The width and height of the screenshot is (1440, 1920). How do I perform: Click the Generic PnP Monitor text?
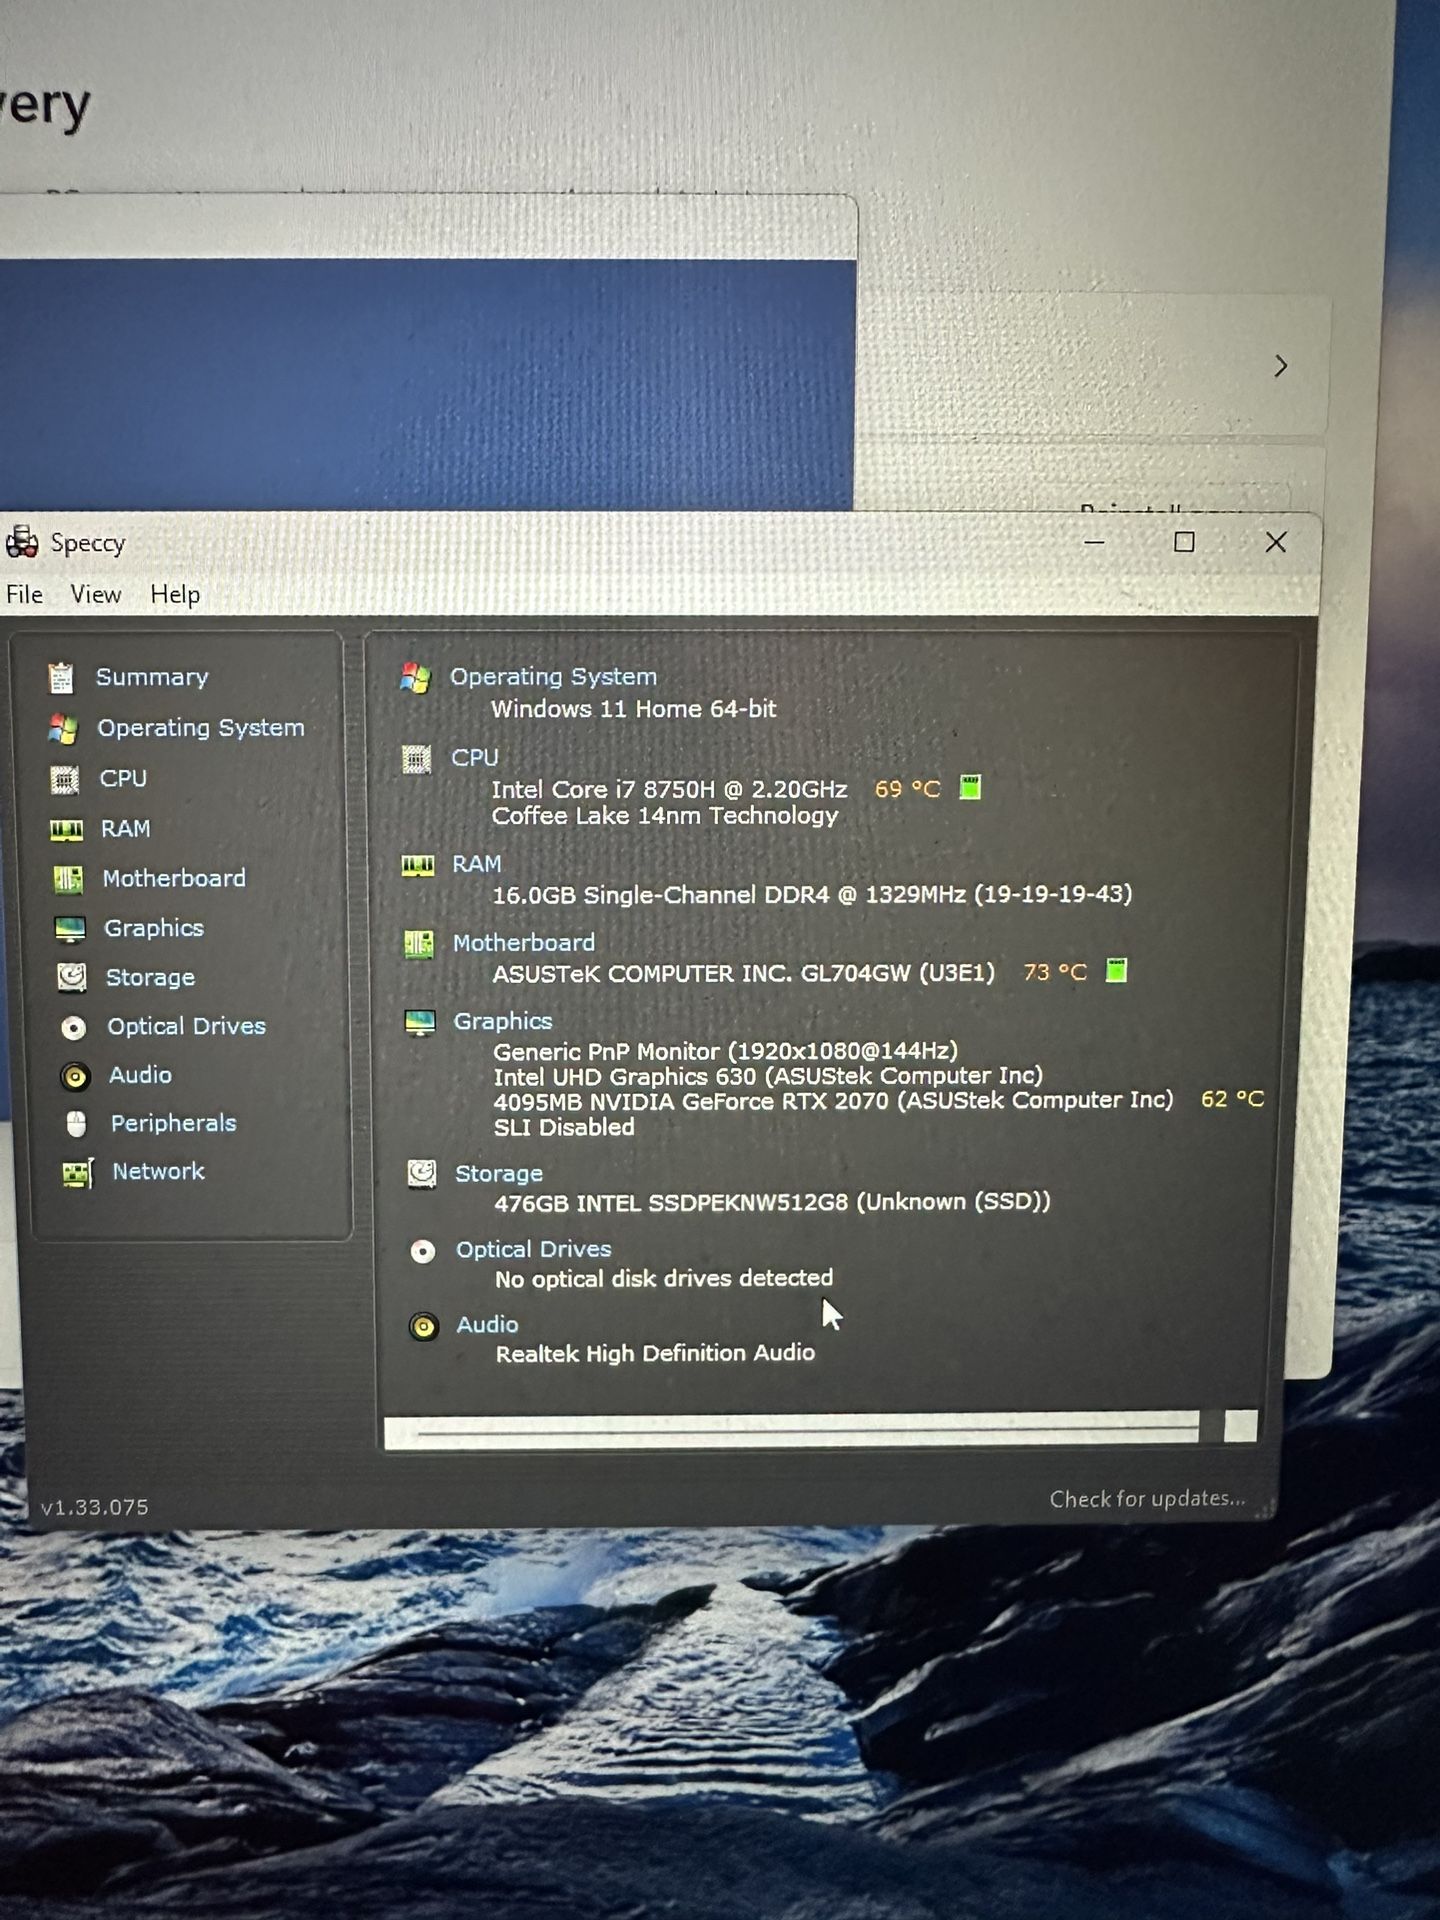(x=725, y=1051)
